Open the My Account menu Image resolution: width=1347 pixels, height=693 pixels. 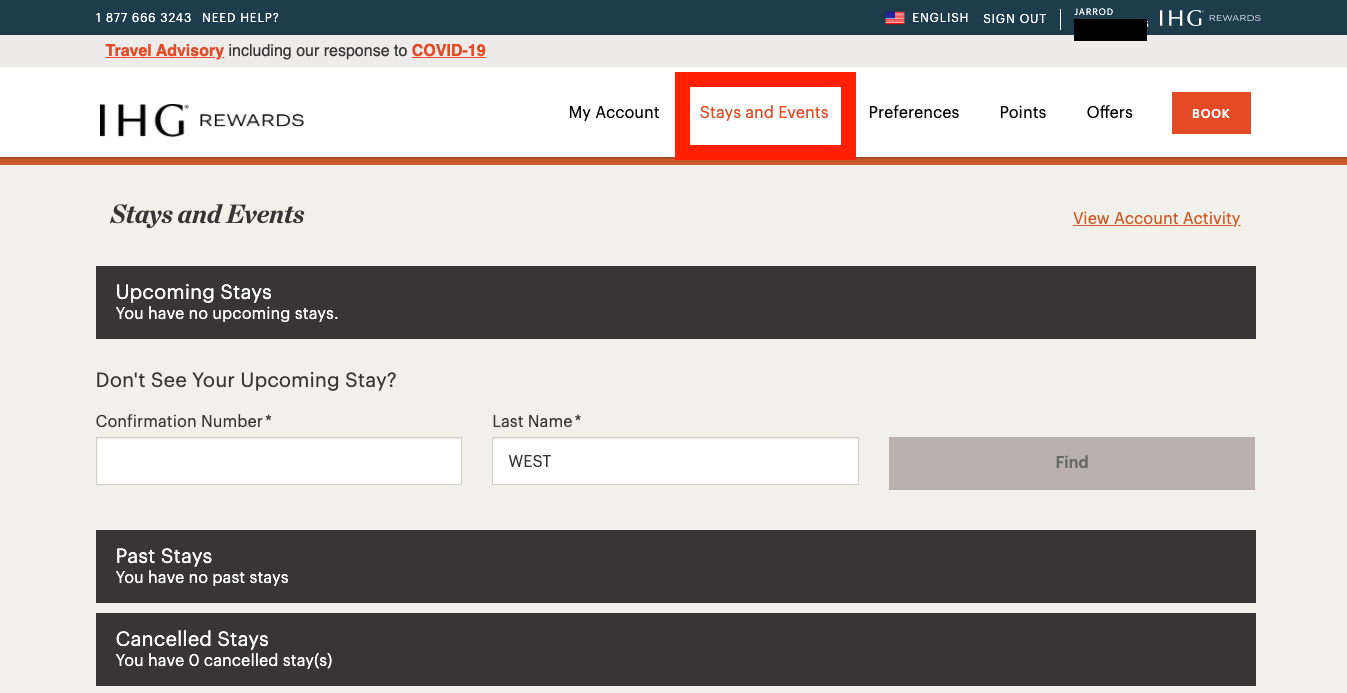(614, 113)
